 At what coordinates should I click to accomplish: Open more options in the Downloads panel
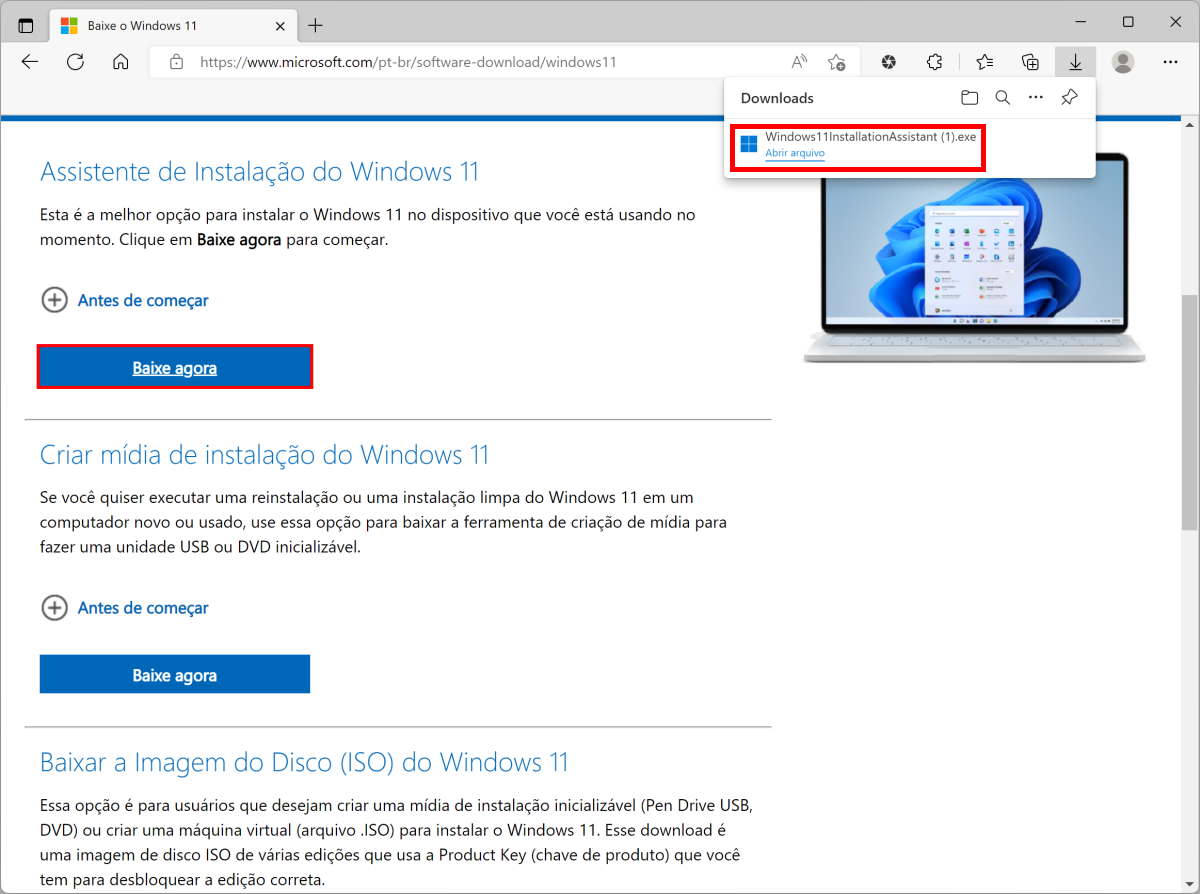(1036, 98)
